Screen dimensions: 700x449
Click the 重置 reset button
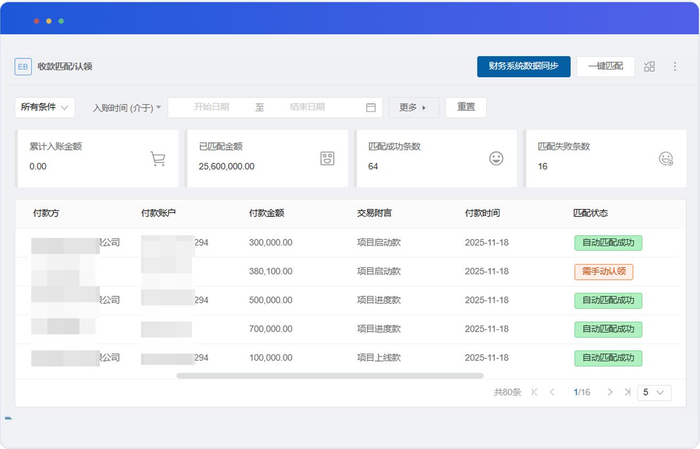[x=466, y=107]
